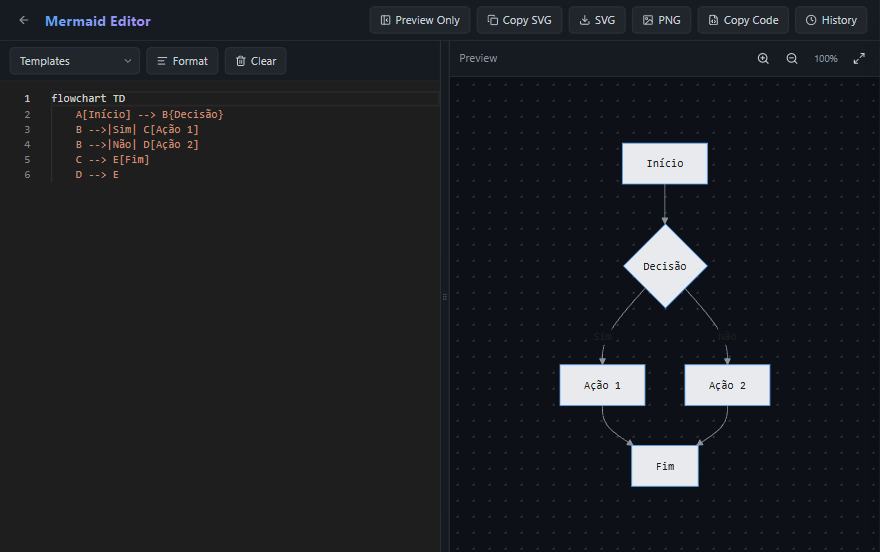
Task: Open the History panel
Action: coord(831,20)
